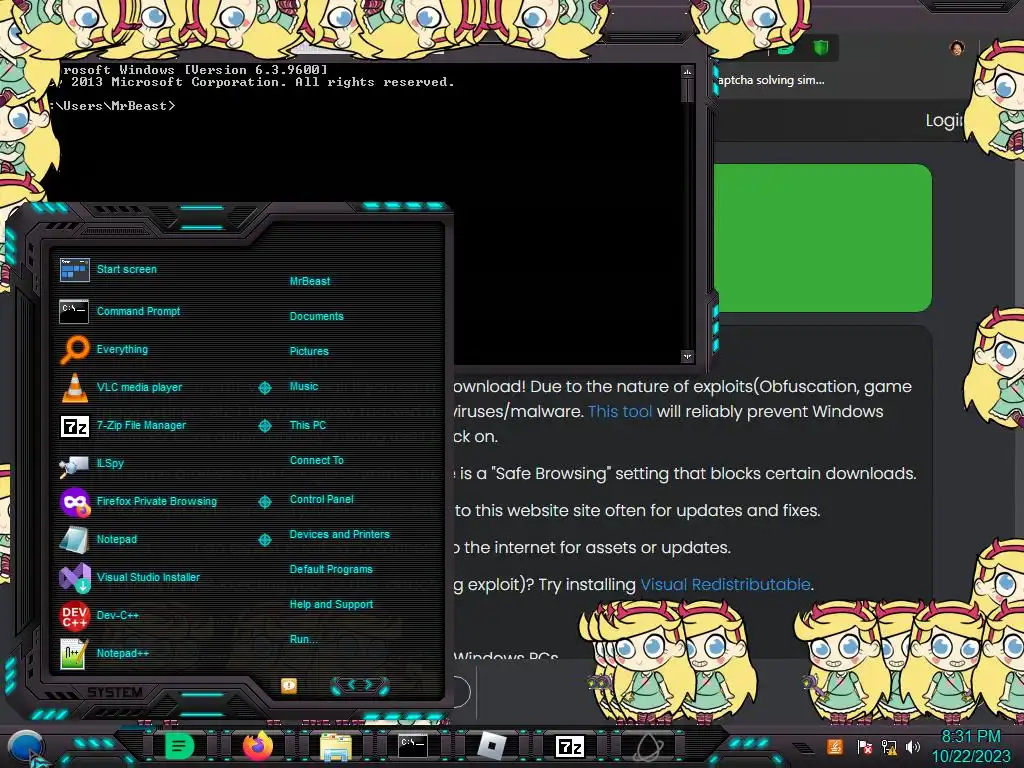Open 7-Zip taskbar button
Screen dimensions: 1024x768
tap(569, 746)
